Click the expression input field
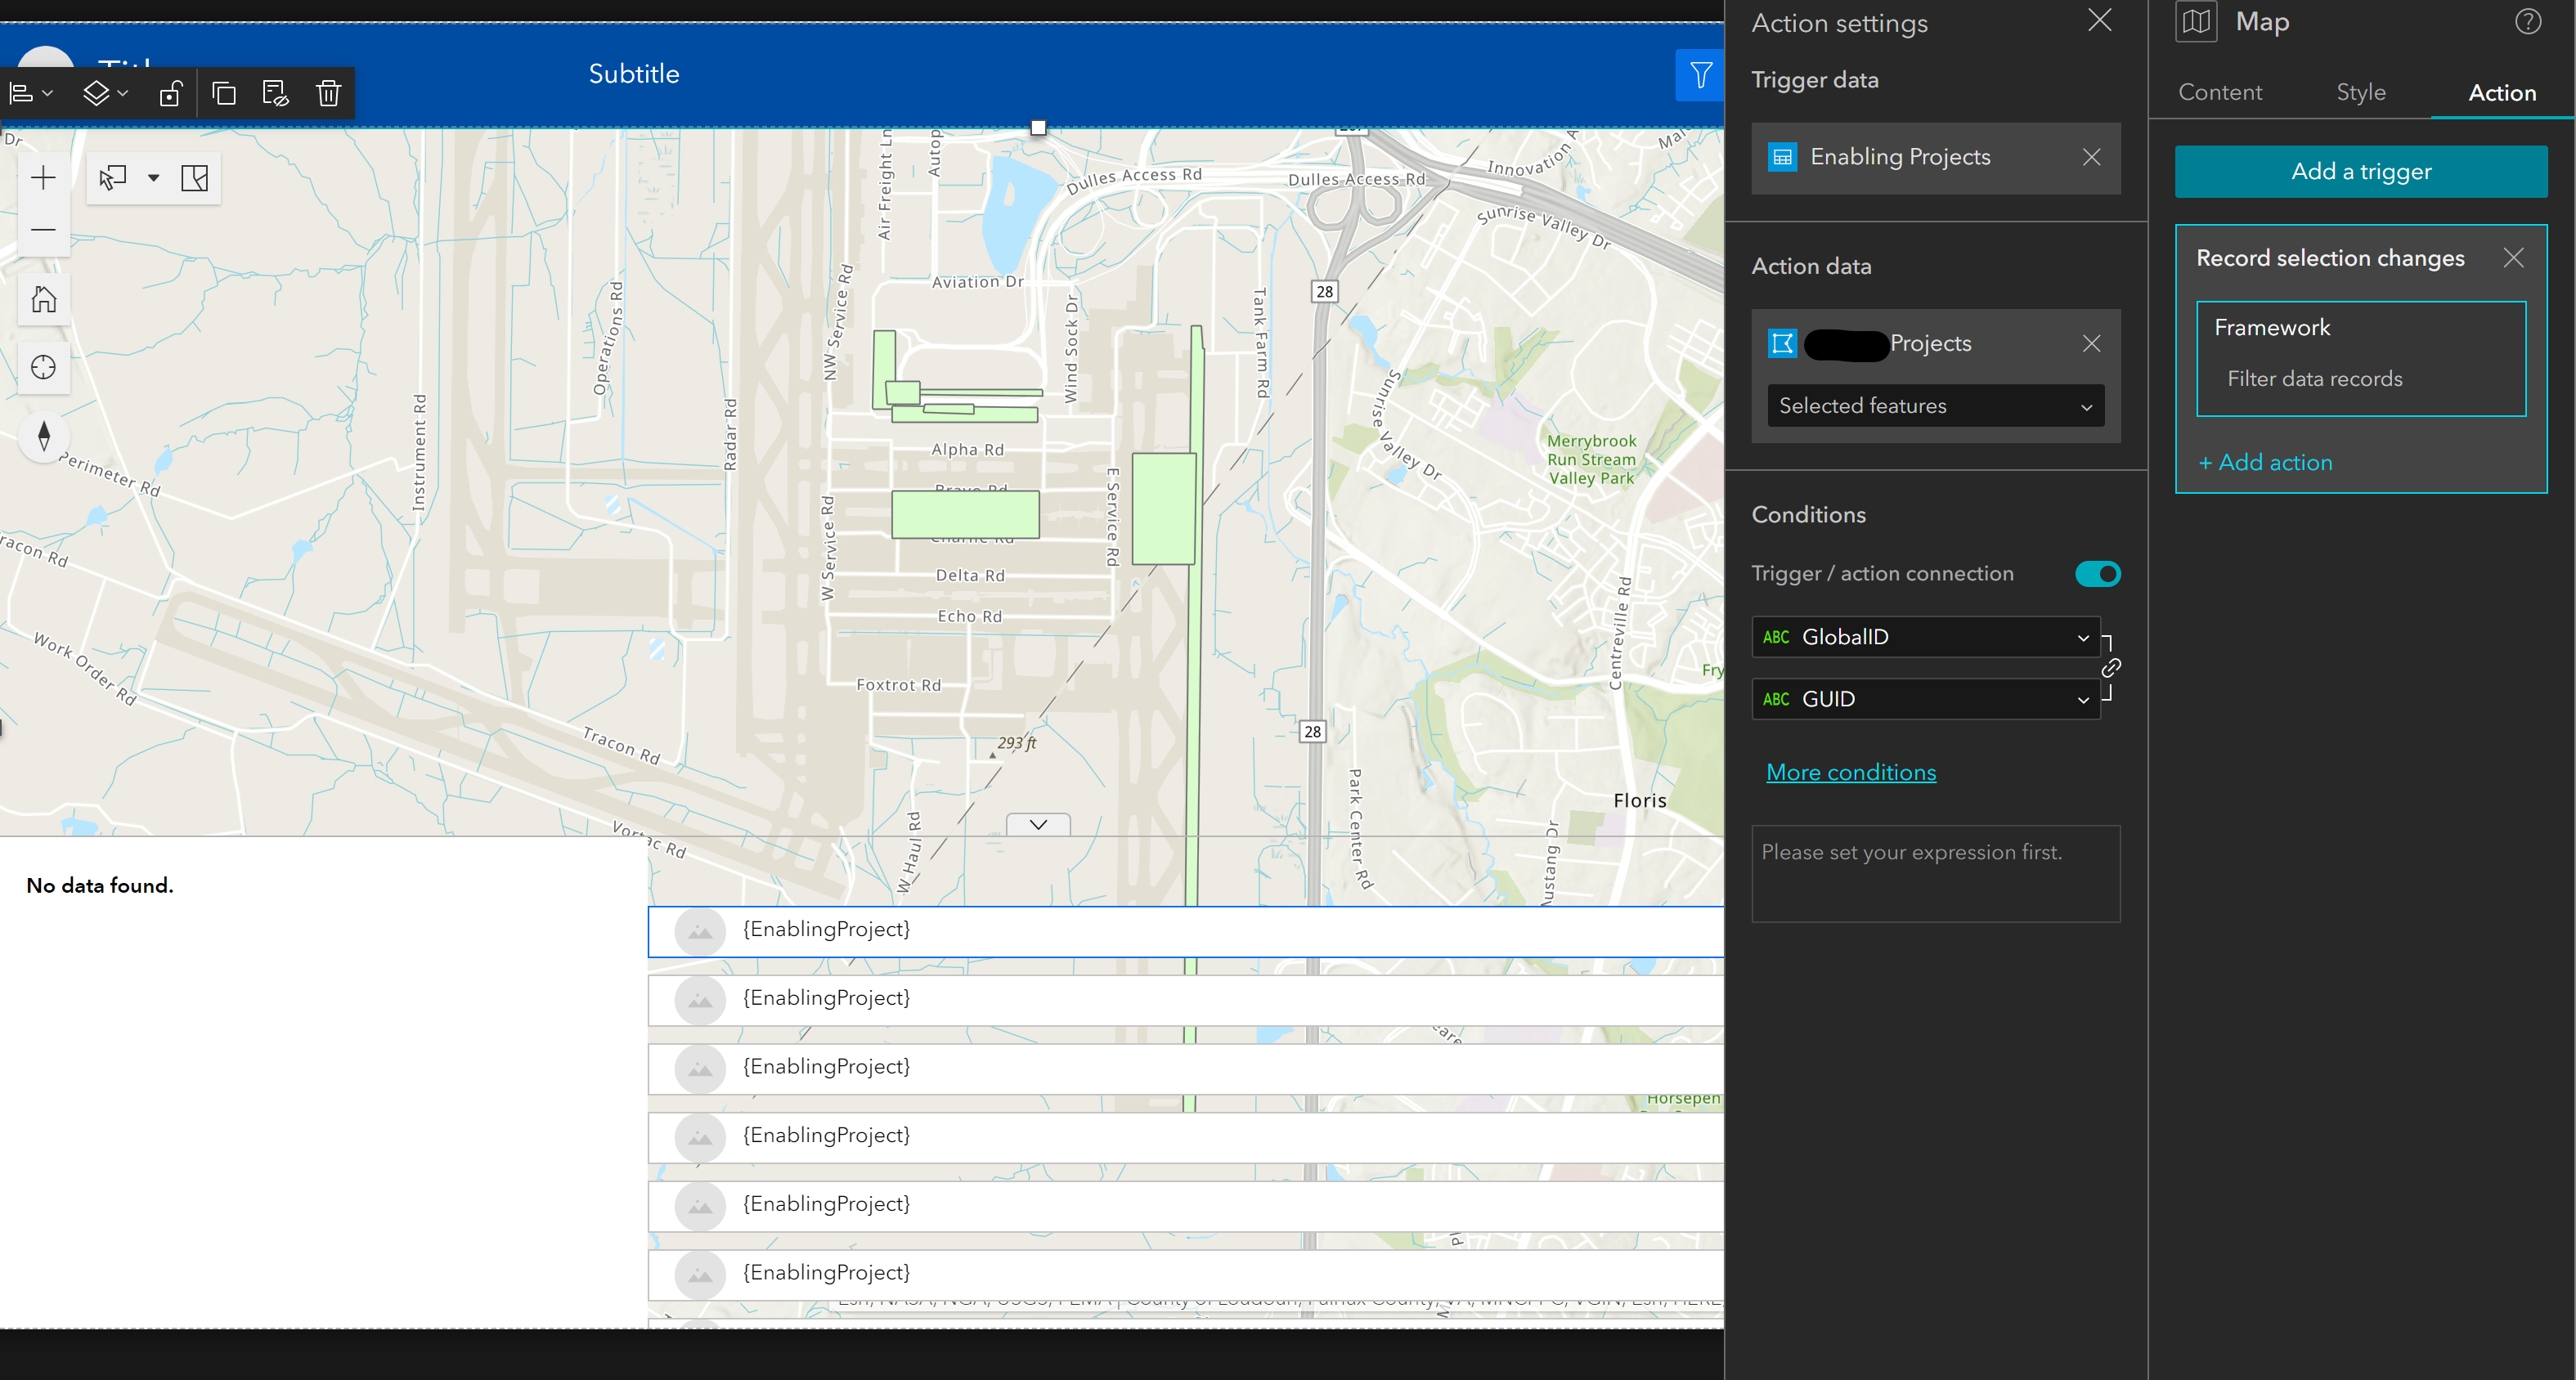The width and height of the screenshot is (2576, 1380). [x=1935, y=873]
